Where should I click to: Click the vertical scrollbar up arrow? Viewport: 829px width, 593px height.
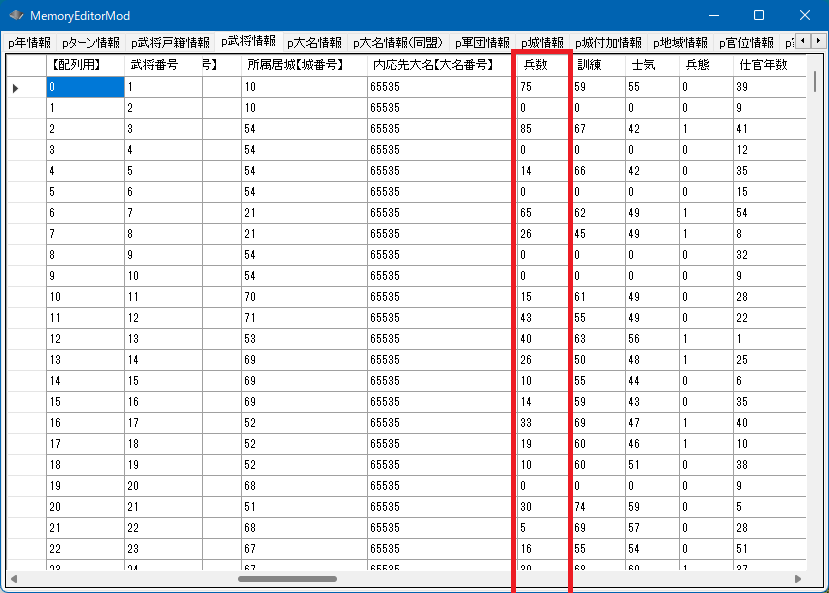point(814,61)
